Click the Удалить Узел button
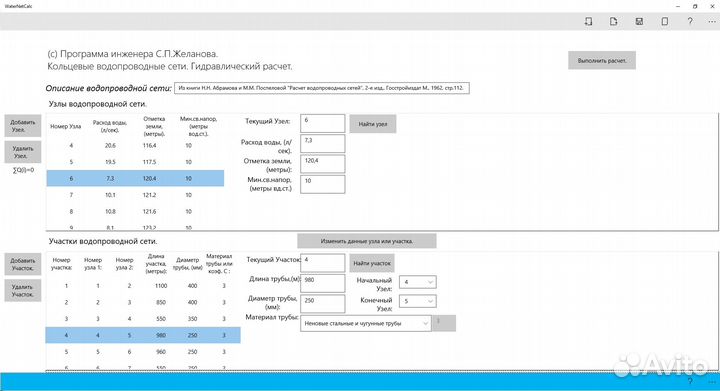This screenshot has height=391, width=720. point(23,152)
